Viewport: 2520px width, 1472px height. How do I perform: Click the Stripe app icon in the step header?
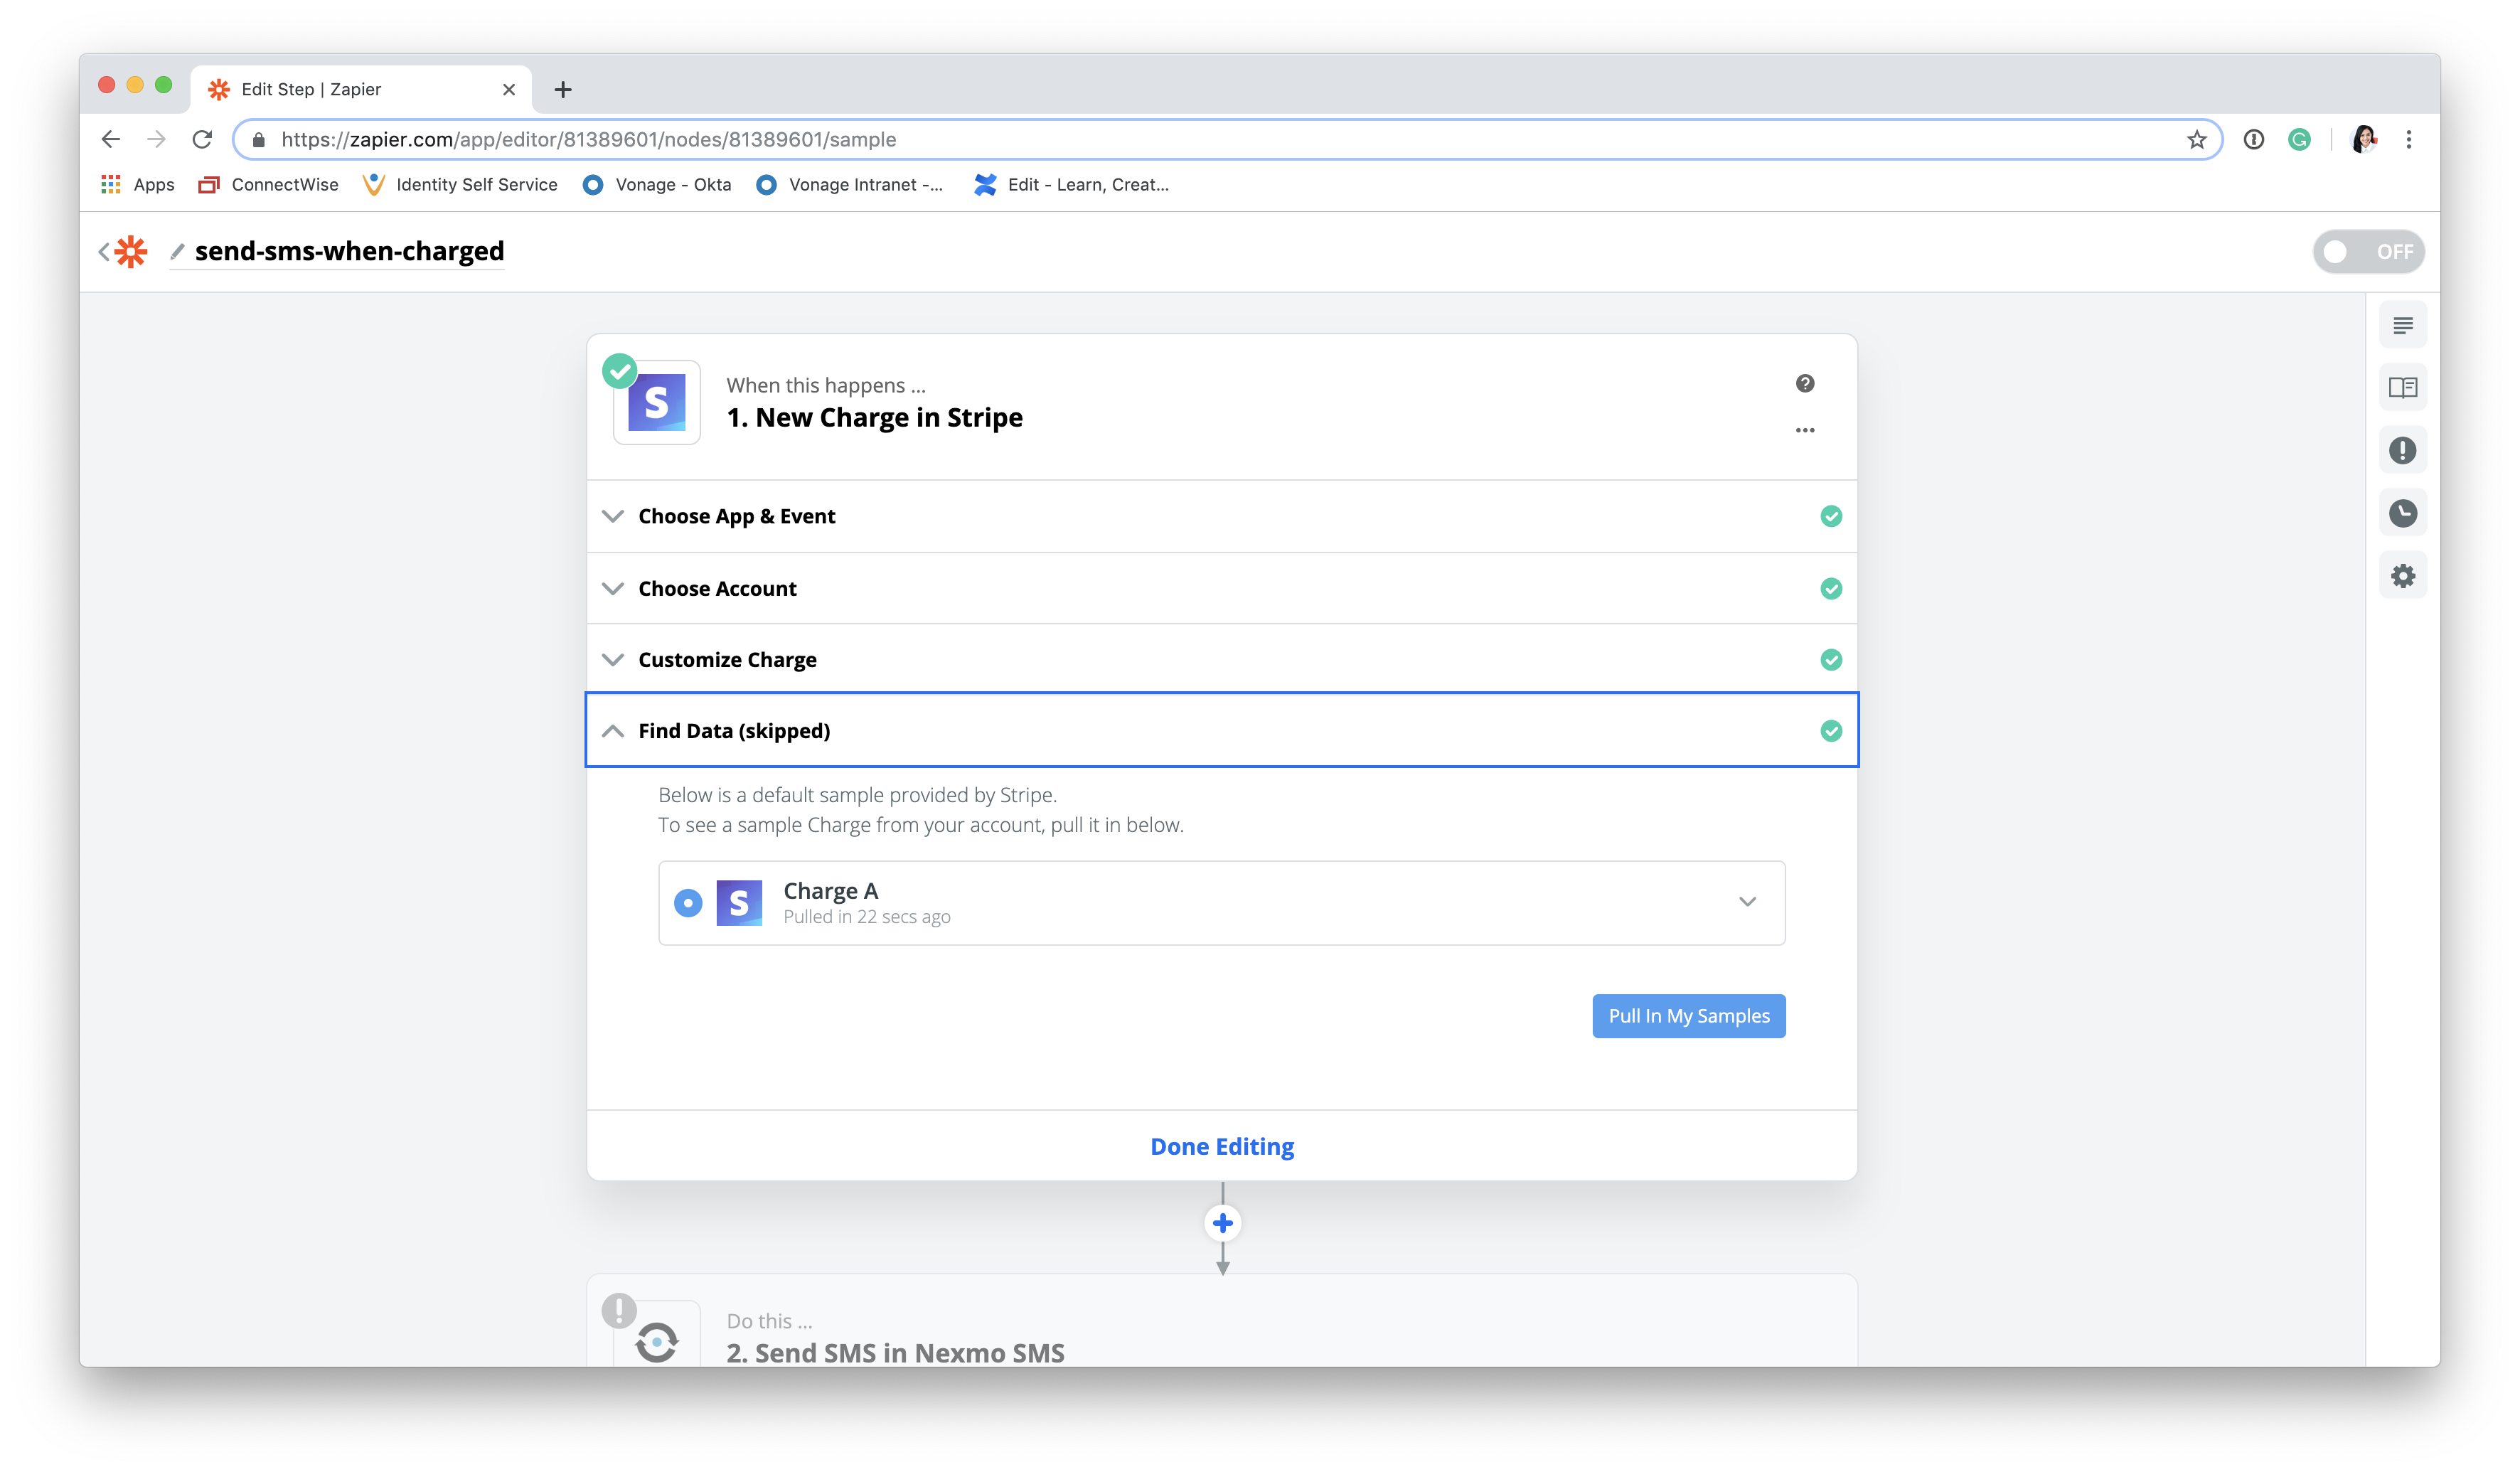coord(656,402)
